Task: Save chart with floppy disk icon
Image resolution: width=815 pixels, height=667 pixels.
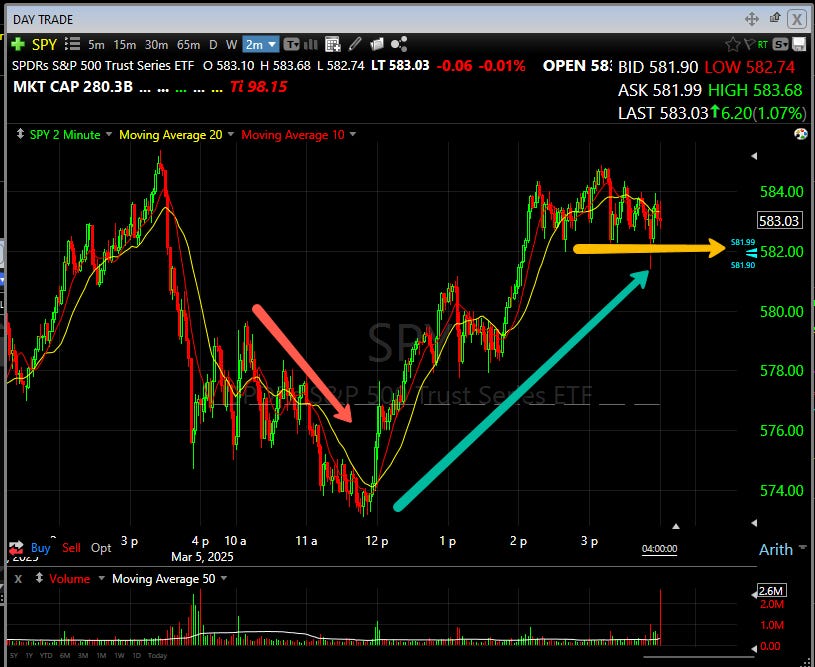Action: pos(799,45)
